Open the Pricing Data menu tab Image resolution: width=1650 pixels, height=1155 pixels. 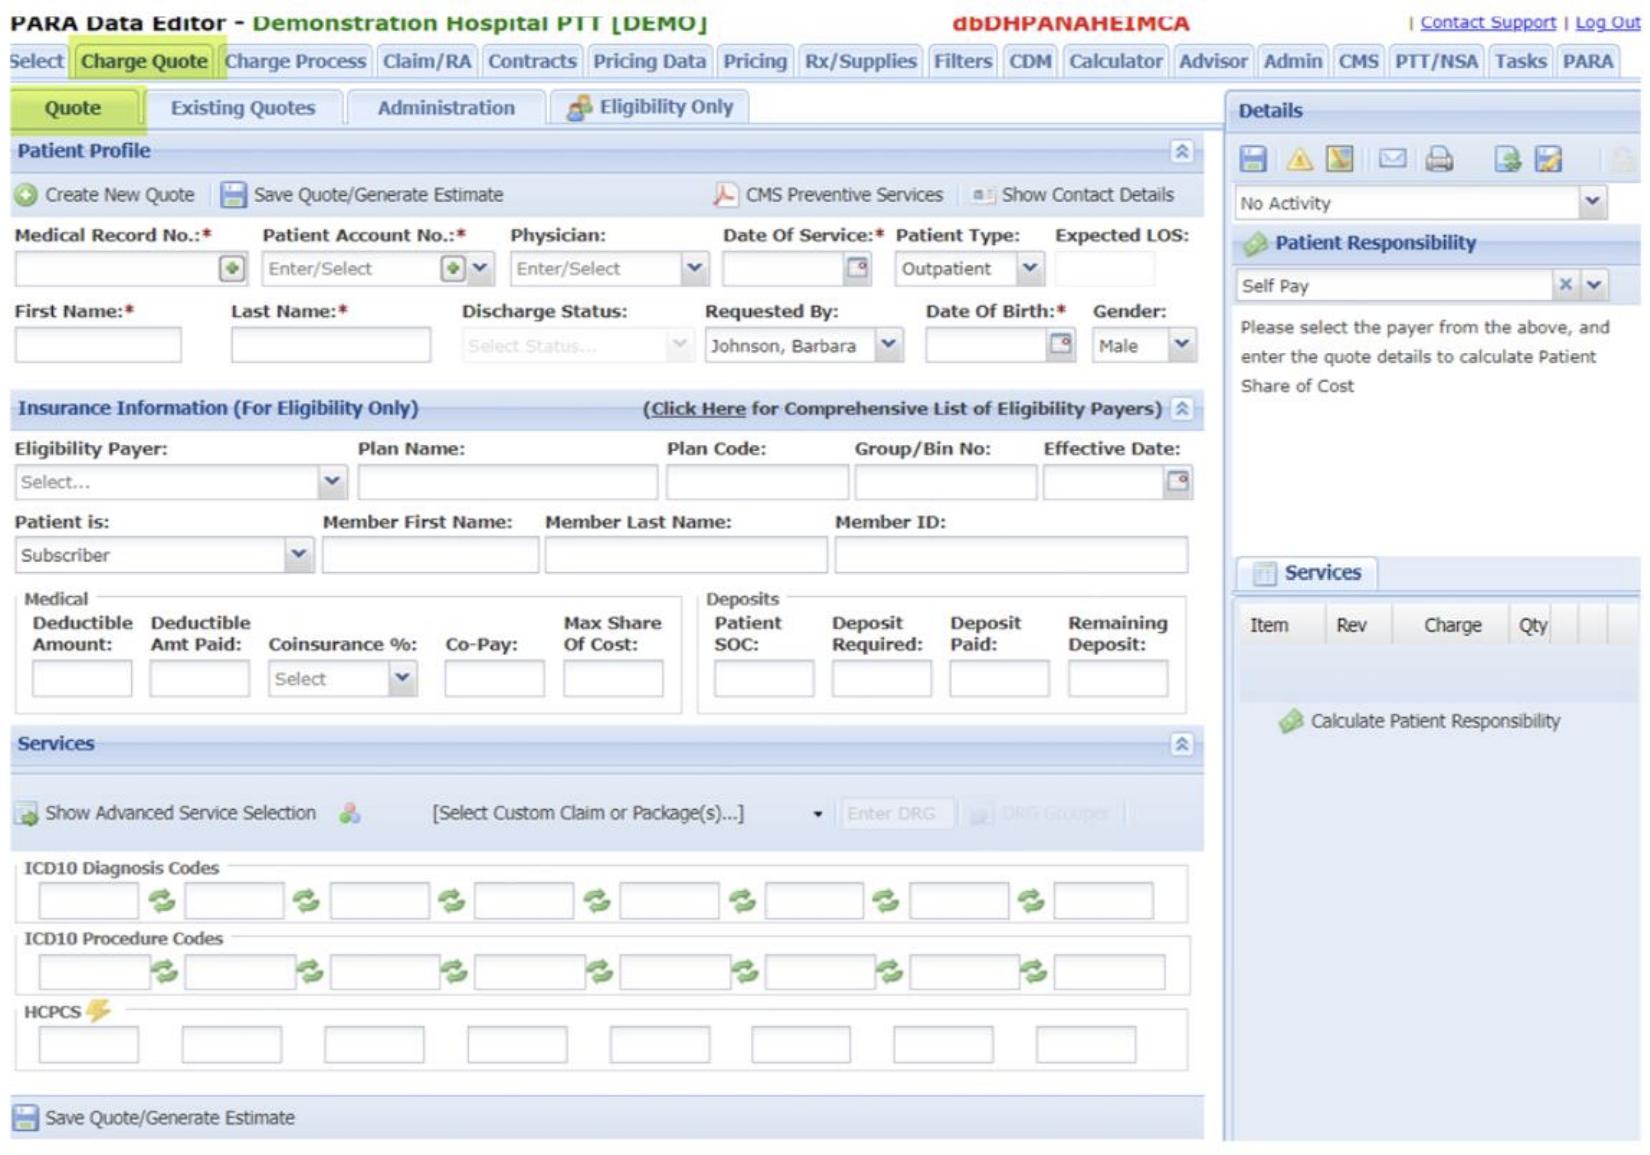pos(649,61)
